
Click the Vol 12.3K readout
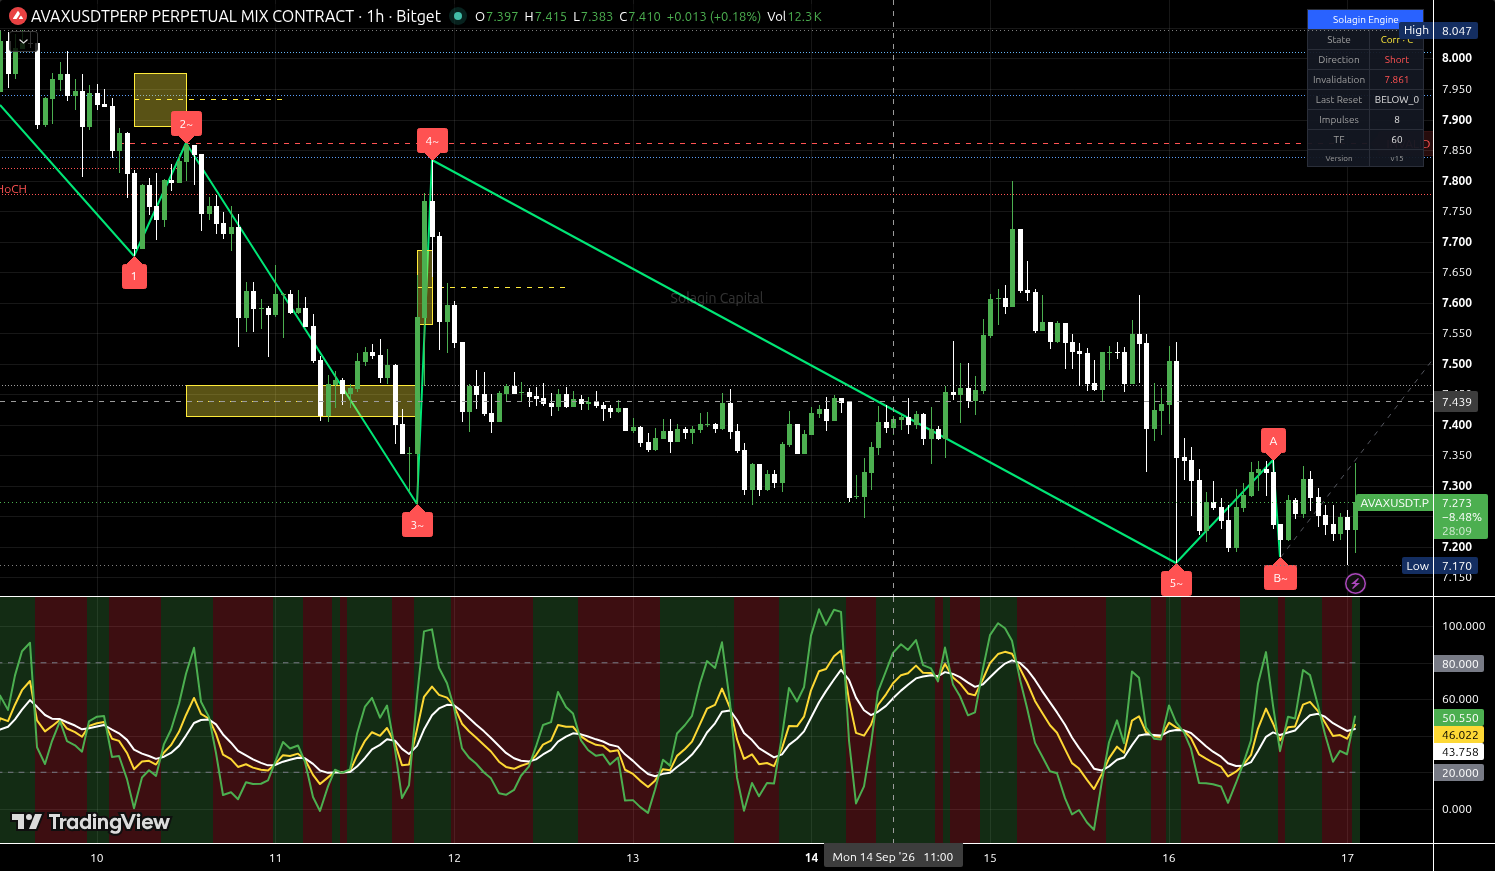click(794, 16)
